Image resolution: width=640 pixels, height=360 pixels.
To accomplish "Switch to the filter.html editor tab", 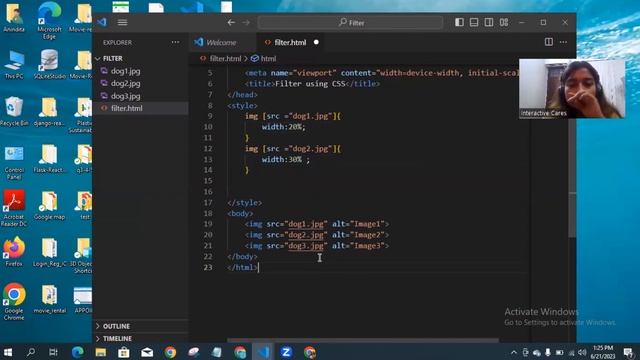I will point(290,42).
